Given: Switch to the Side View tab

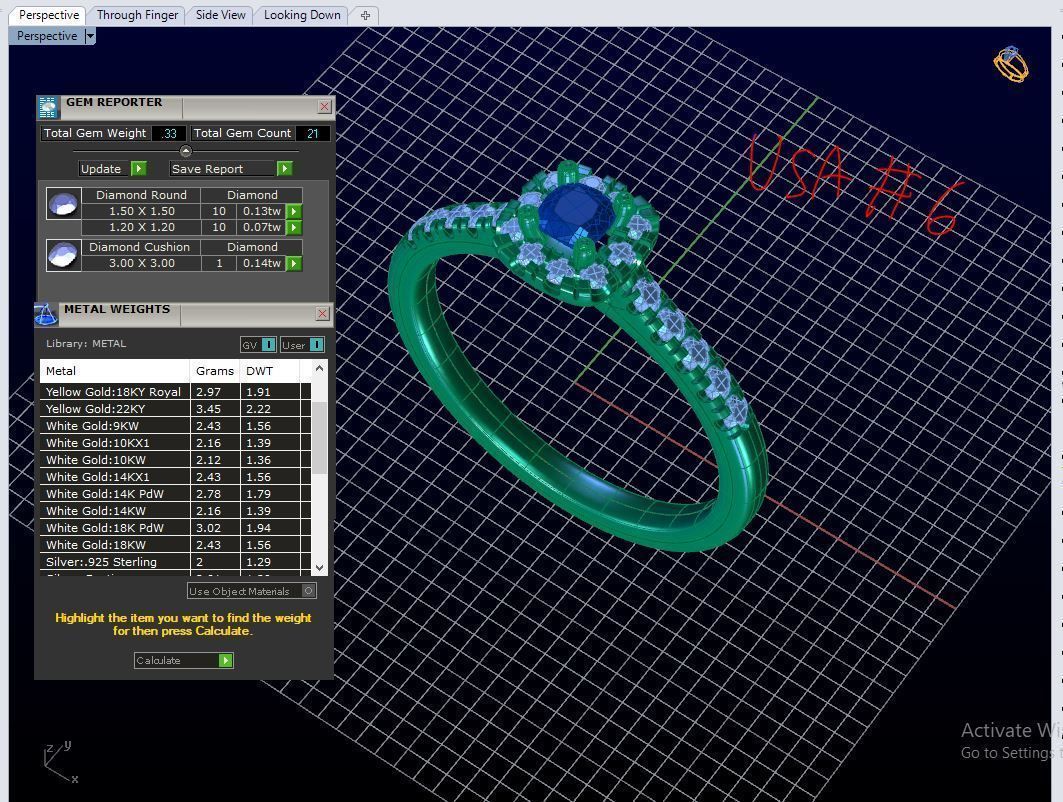Looking at the screenshot, I should click(x=220, y=15).
